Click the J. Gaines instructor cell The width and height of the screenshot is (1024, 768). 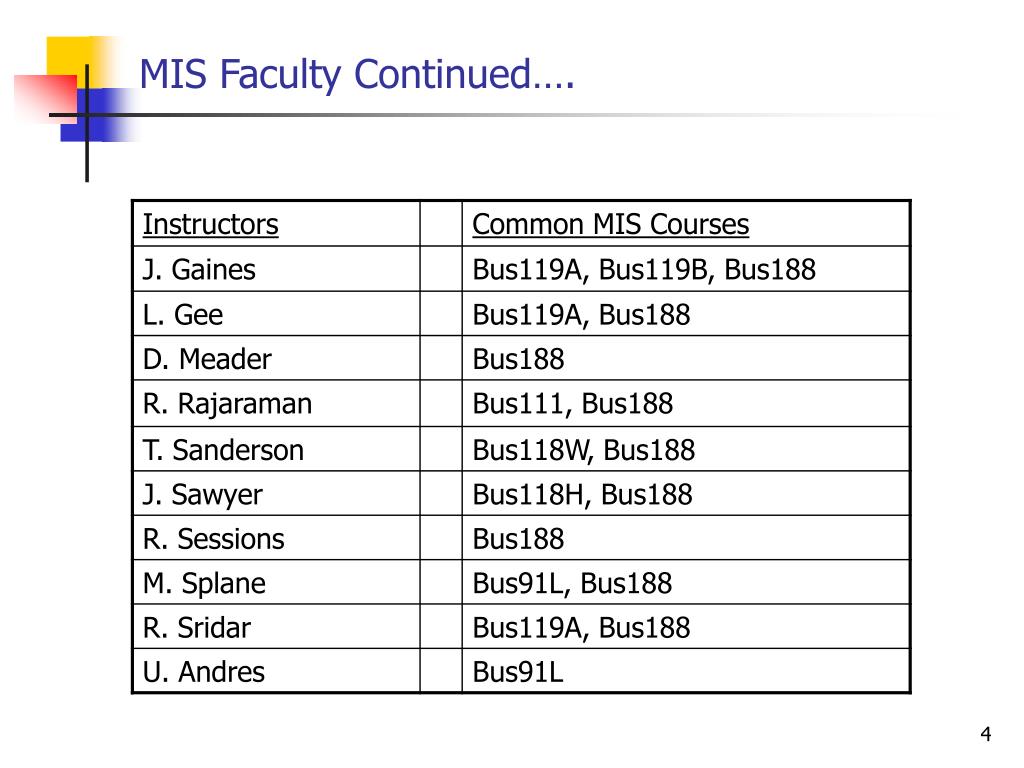click(276, 269)
